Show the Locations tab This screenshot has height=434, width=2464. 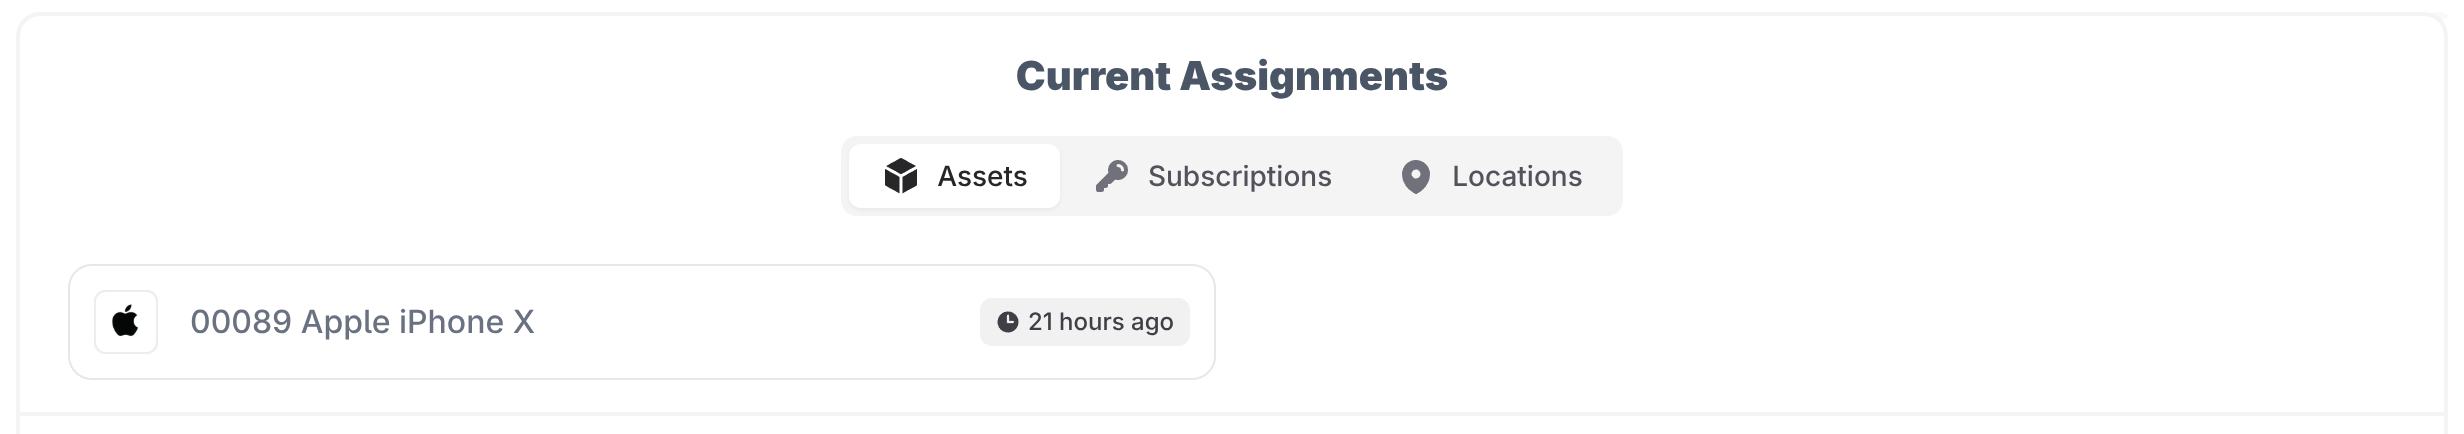1492,176
